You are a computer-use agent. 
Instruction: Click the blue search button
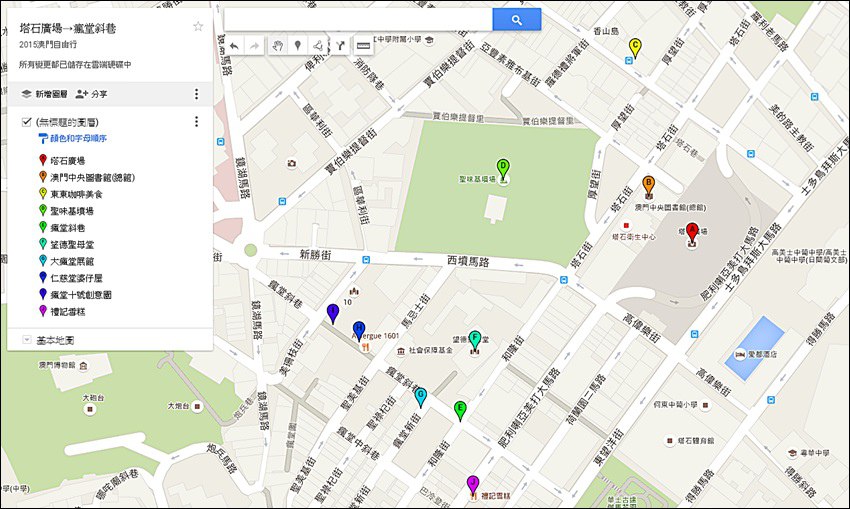pyautogui.click(x=516, y=19)
